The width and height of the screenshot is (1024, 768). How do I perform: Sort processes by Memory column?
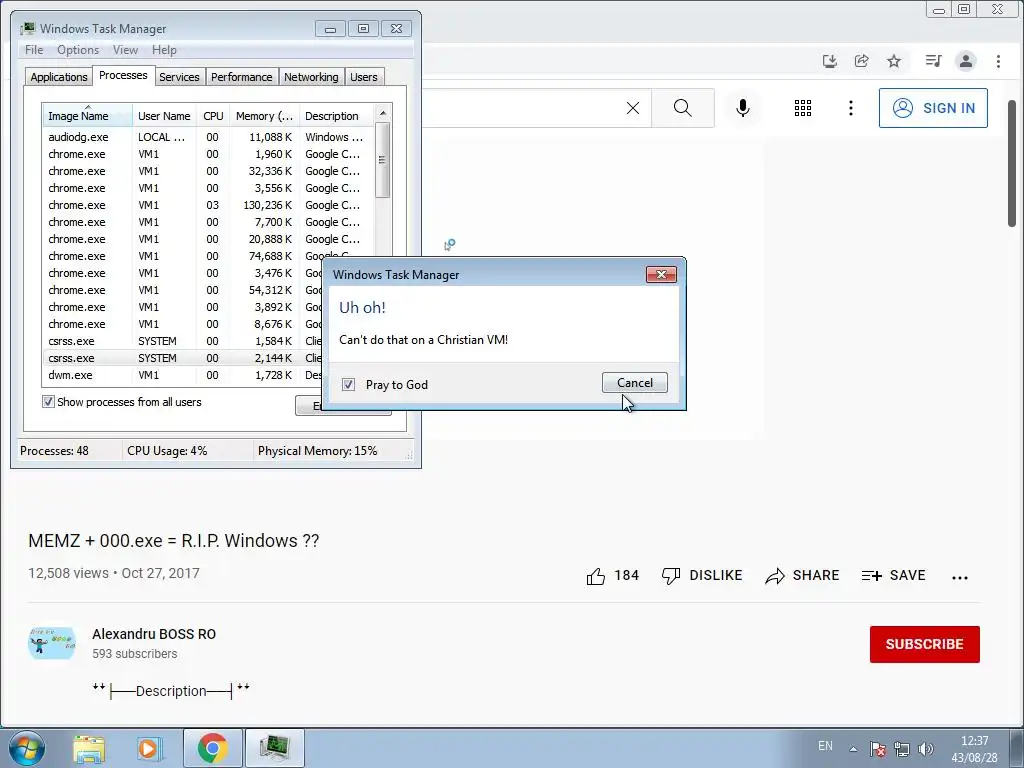point(264,116)
